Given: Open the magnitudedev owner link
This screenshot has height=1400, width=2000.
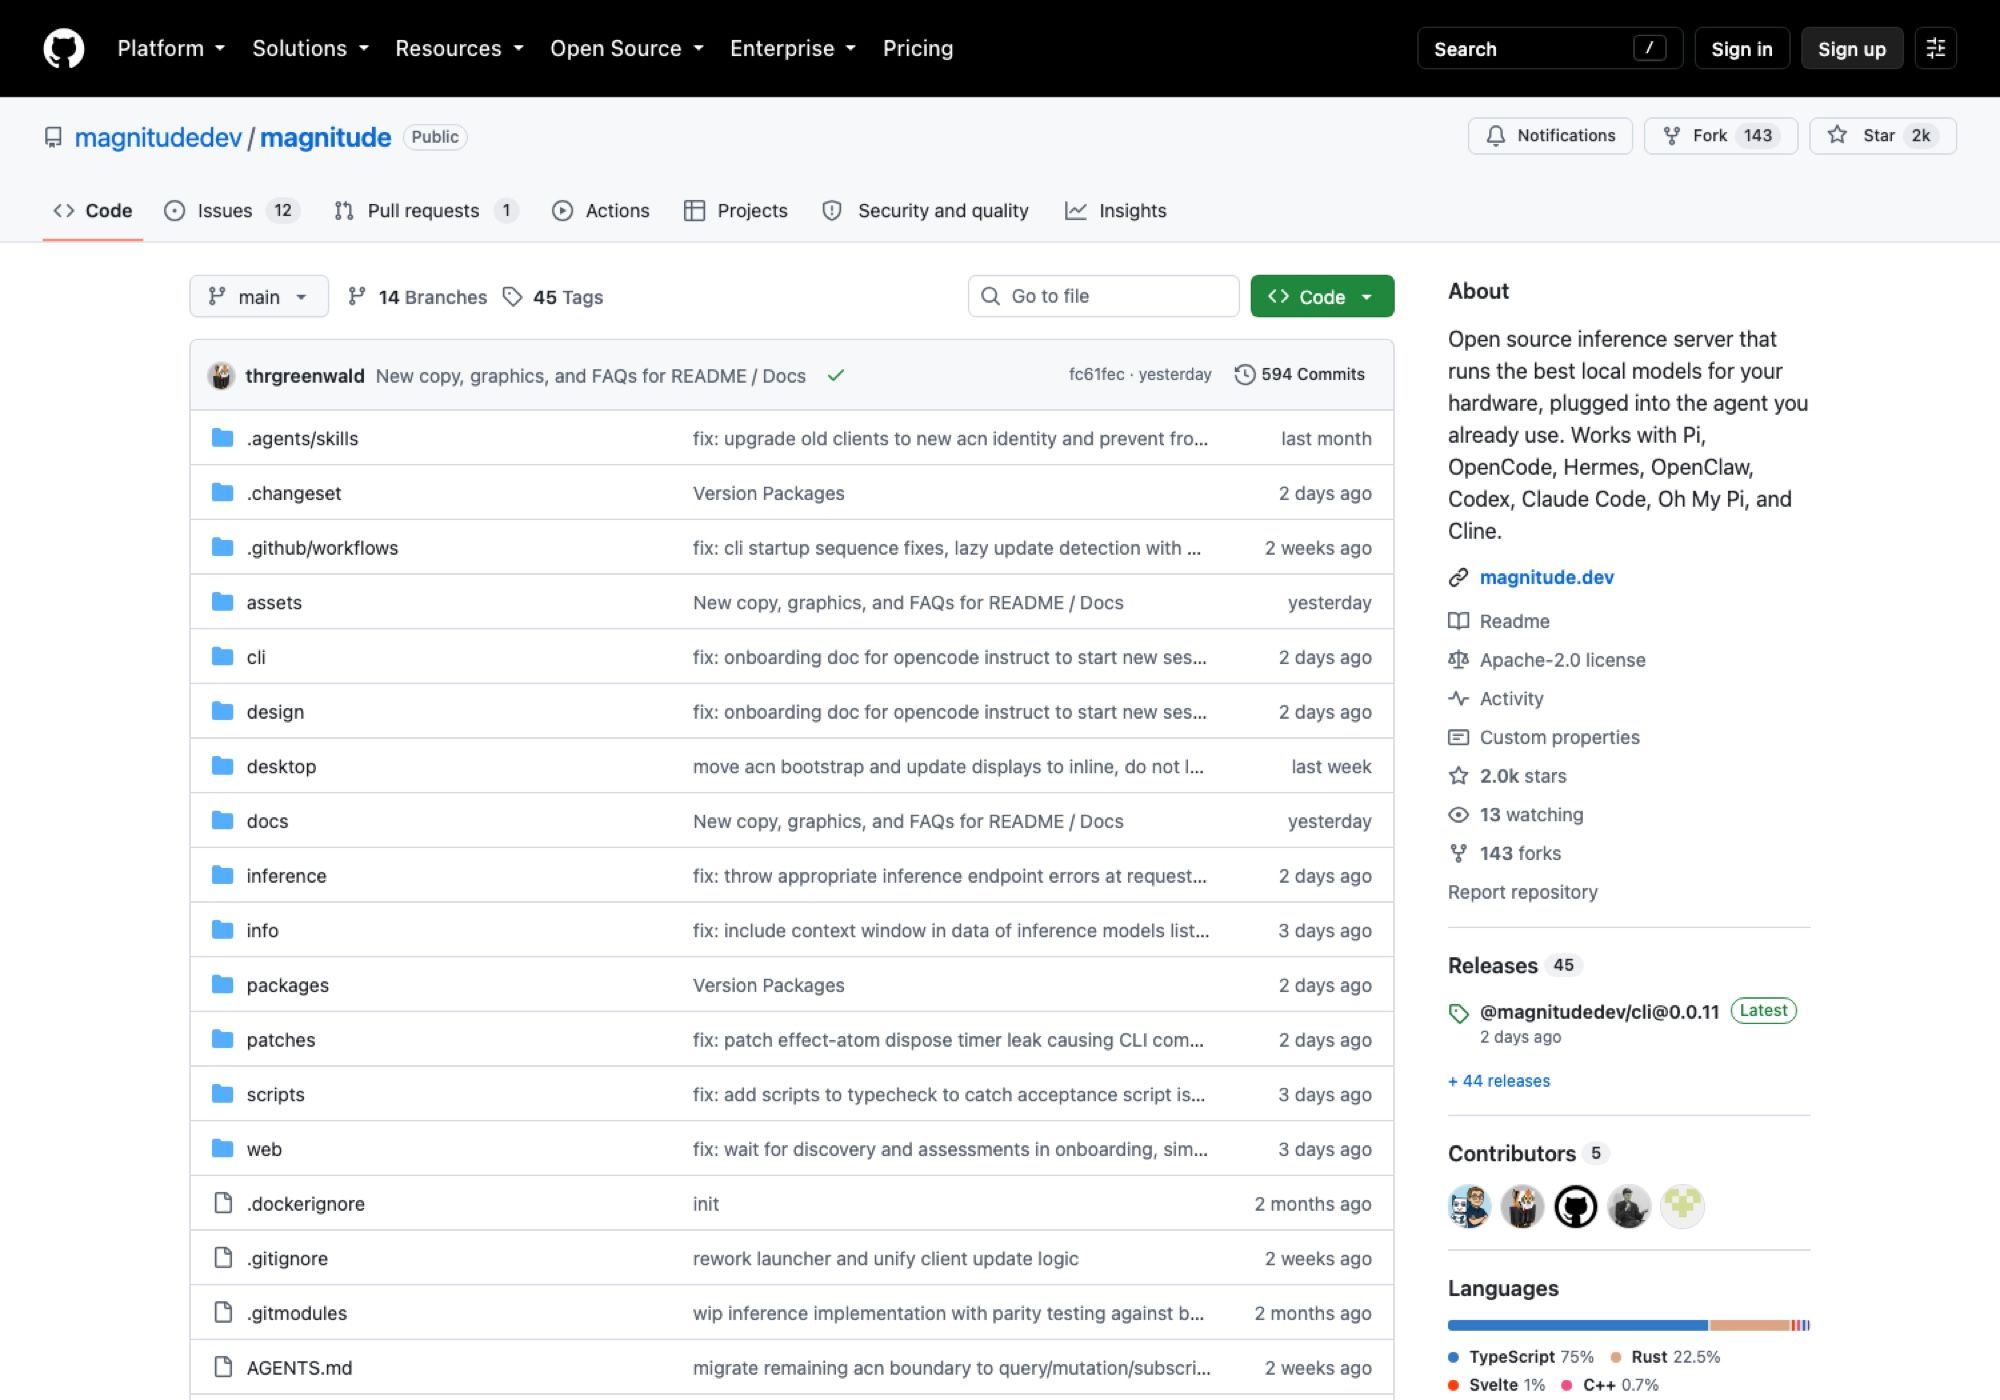Looking at the screenshot, I should click(158, 137).
